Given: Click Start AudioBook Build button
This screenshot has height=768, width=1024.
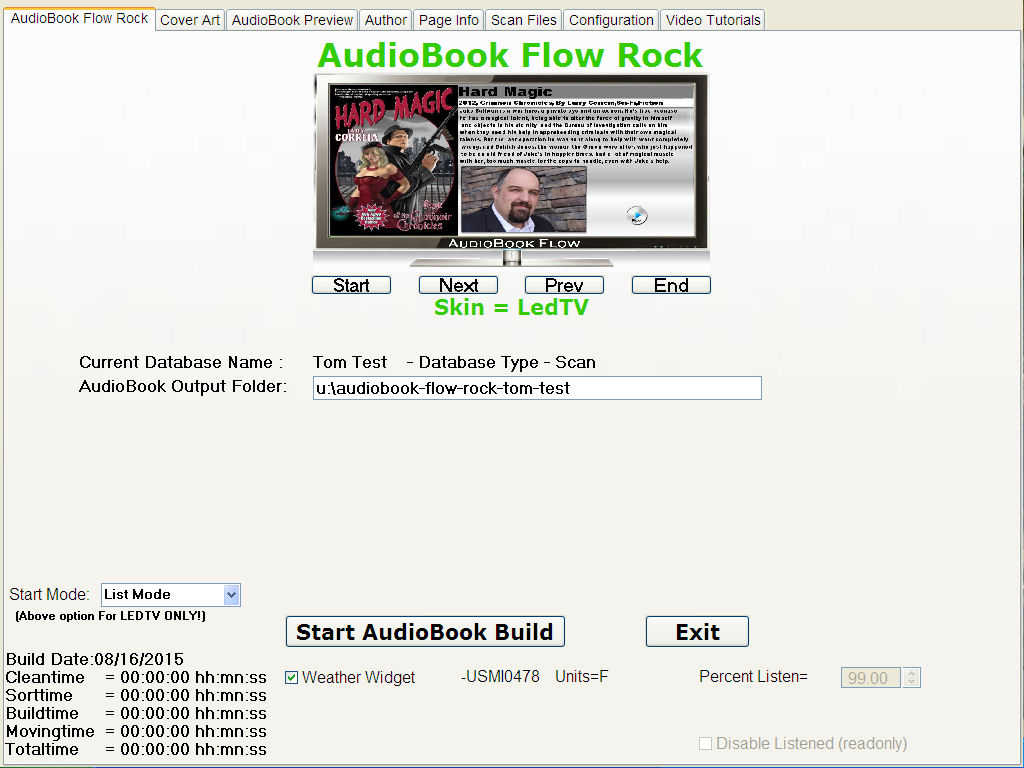Looking at the screenshot, I should 425,632.
